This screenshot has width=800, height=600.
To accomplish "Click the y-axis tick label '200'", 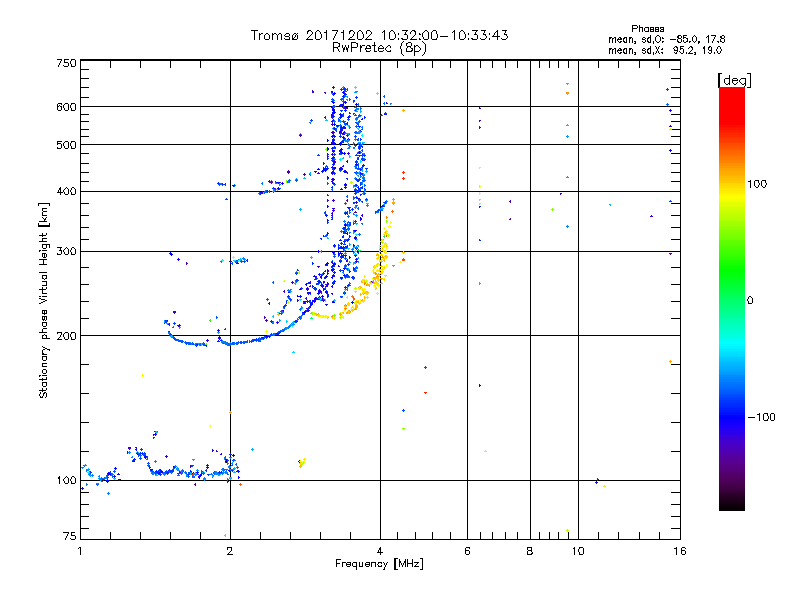I will 66,336.
